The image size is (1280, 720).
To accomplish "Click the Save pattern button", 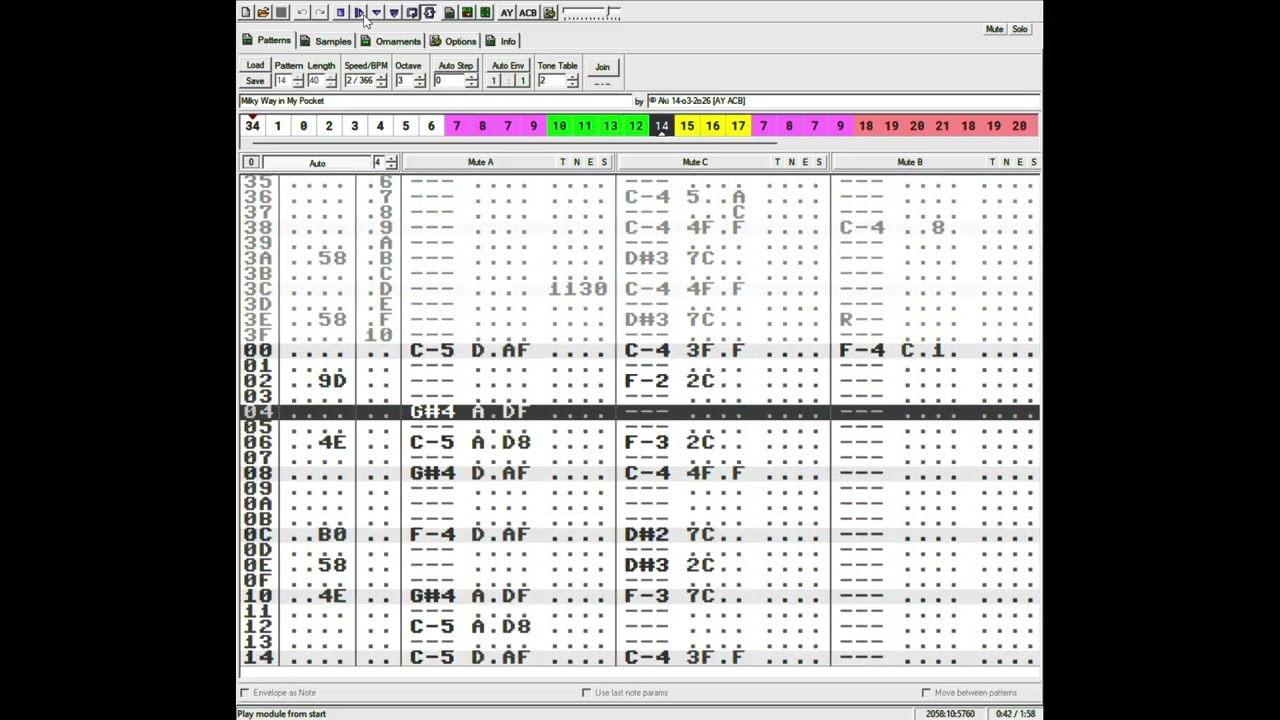I will point(255,81).
